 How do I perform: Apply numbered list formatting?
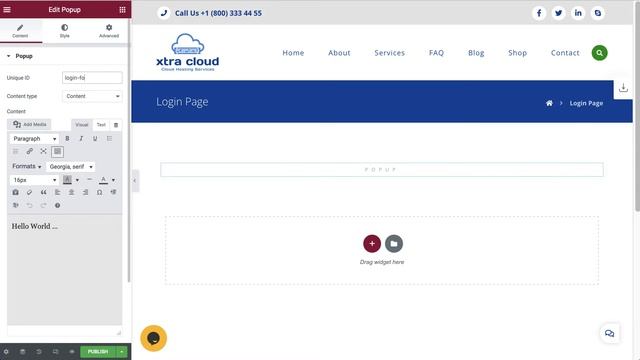pyautogui.click(x=16, y=151)
